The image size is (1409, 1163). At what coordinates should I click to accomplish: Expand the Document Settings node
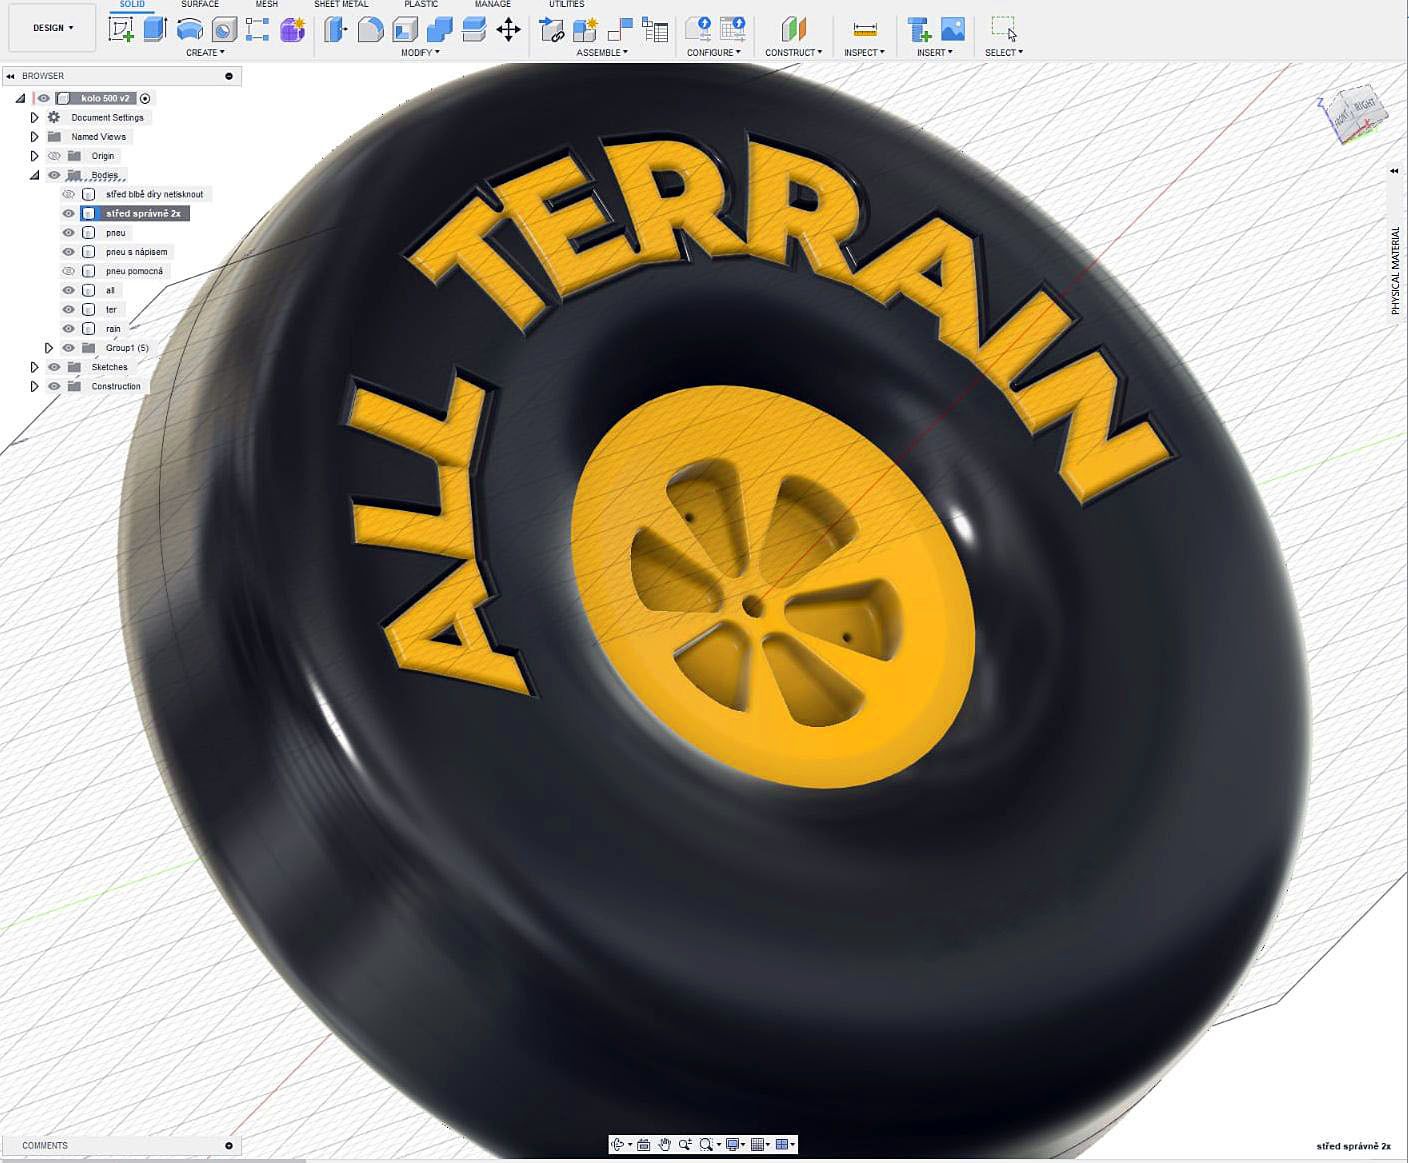[x=34, y=117]
